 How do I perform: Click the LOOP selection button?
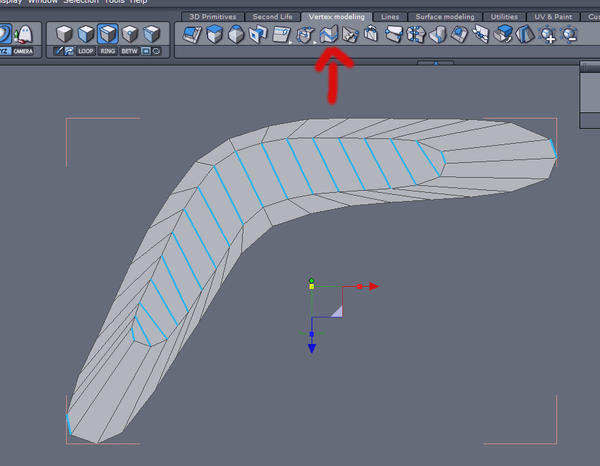pyautogui.click(x=86, y=51)
